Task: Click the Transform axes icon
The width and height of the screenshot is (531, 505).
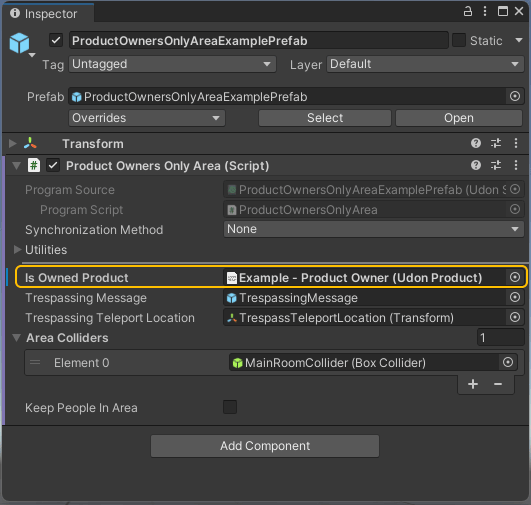Action: pyautogui.click(x=30, y=143)
